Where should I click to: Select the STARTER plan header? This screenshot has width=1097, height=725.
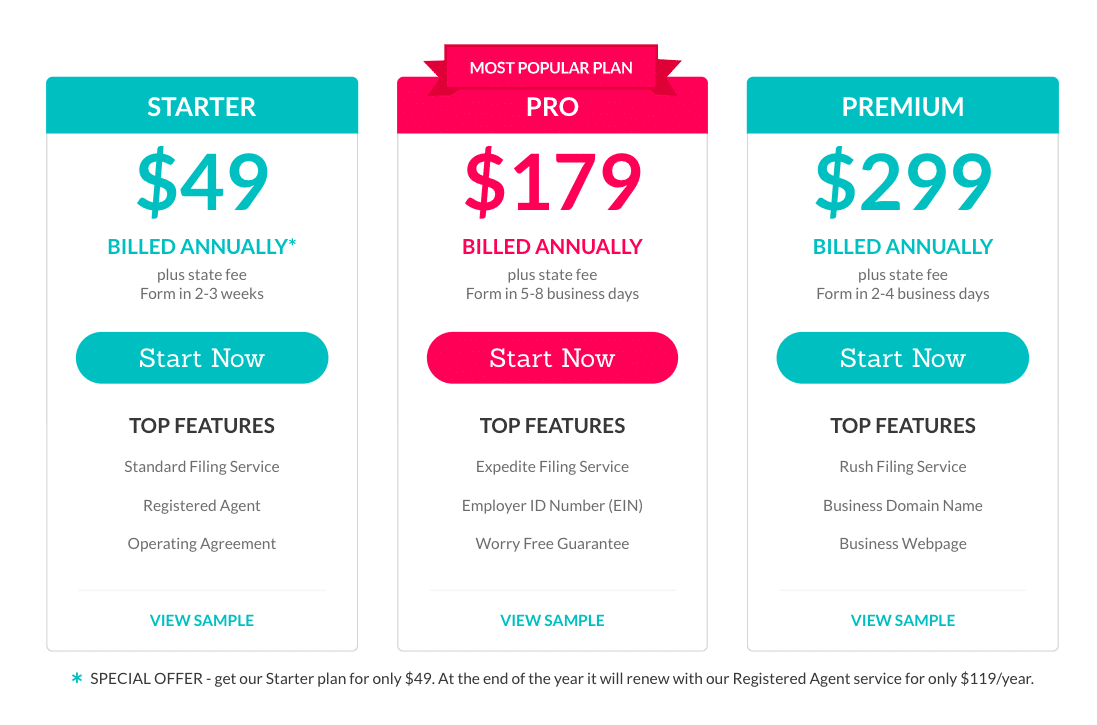(201, 106)
